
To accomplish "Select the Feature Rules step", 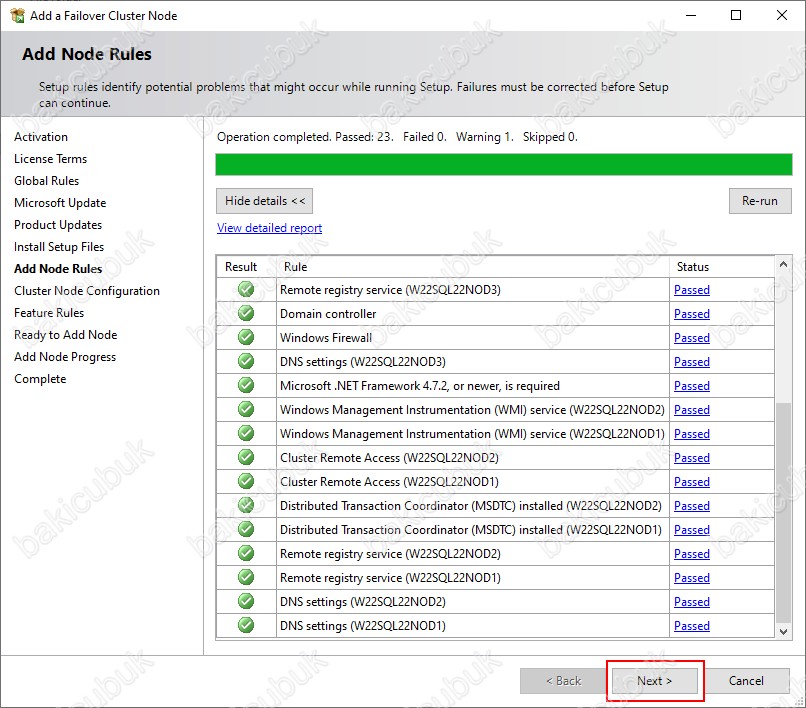I will point(49,313).
